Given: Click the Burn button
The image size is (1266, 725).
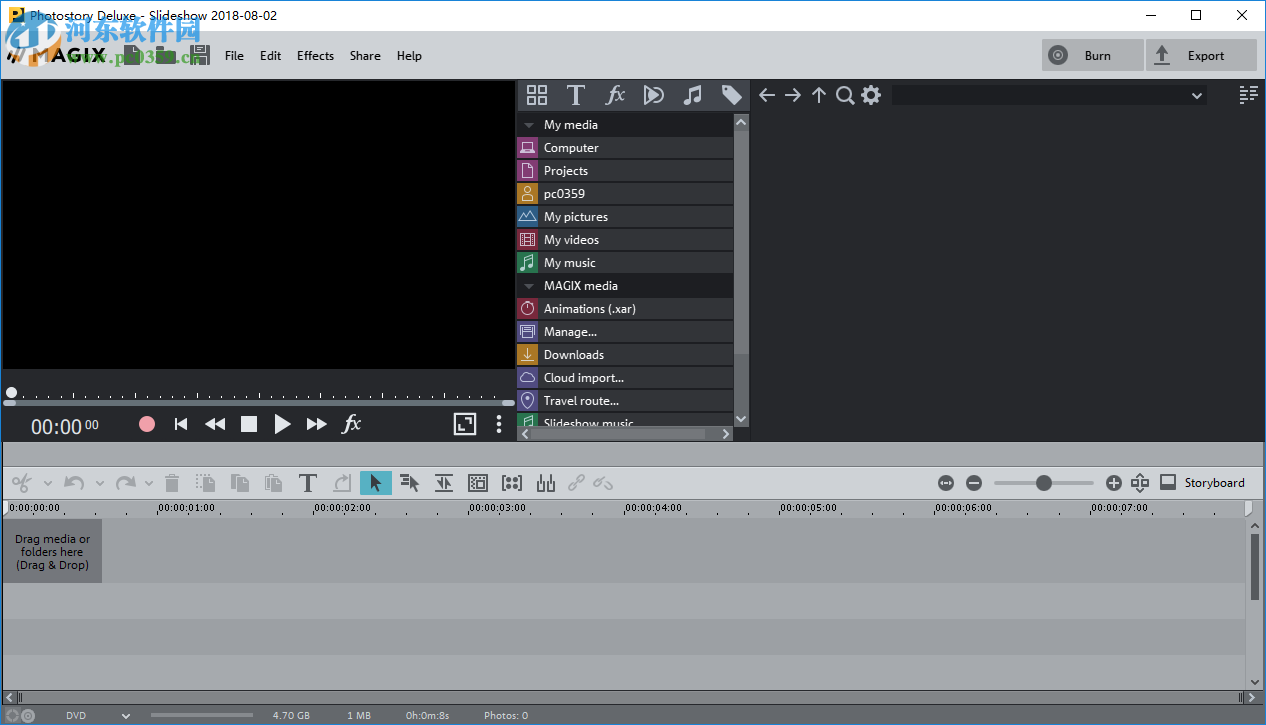Looking at the screenshot, I should point(1091,55).
